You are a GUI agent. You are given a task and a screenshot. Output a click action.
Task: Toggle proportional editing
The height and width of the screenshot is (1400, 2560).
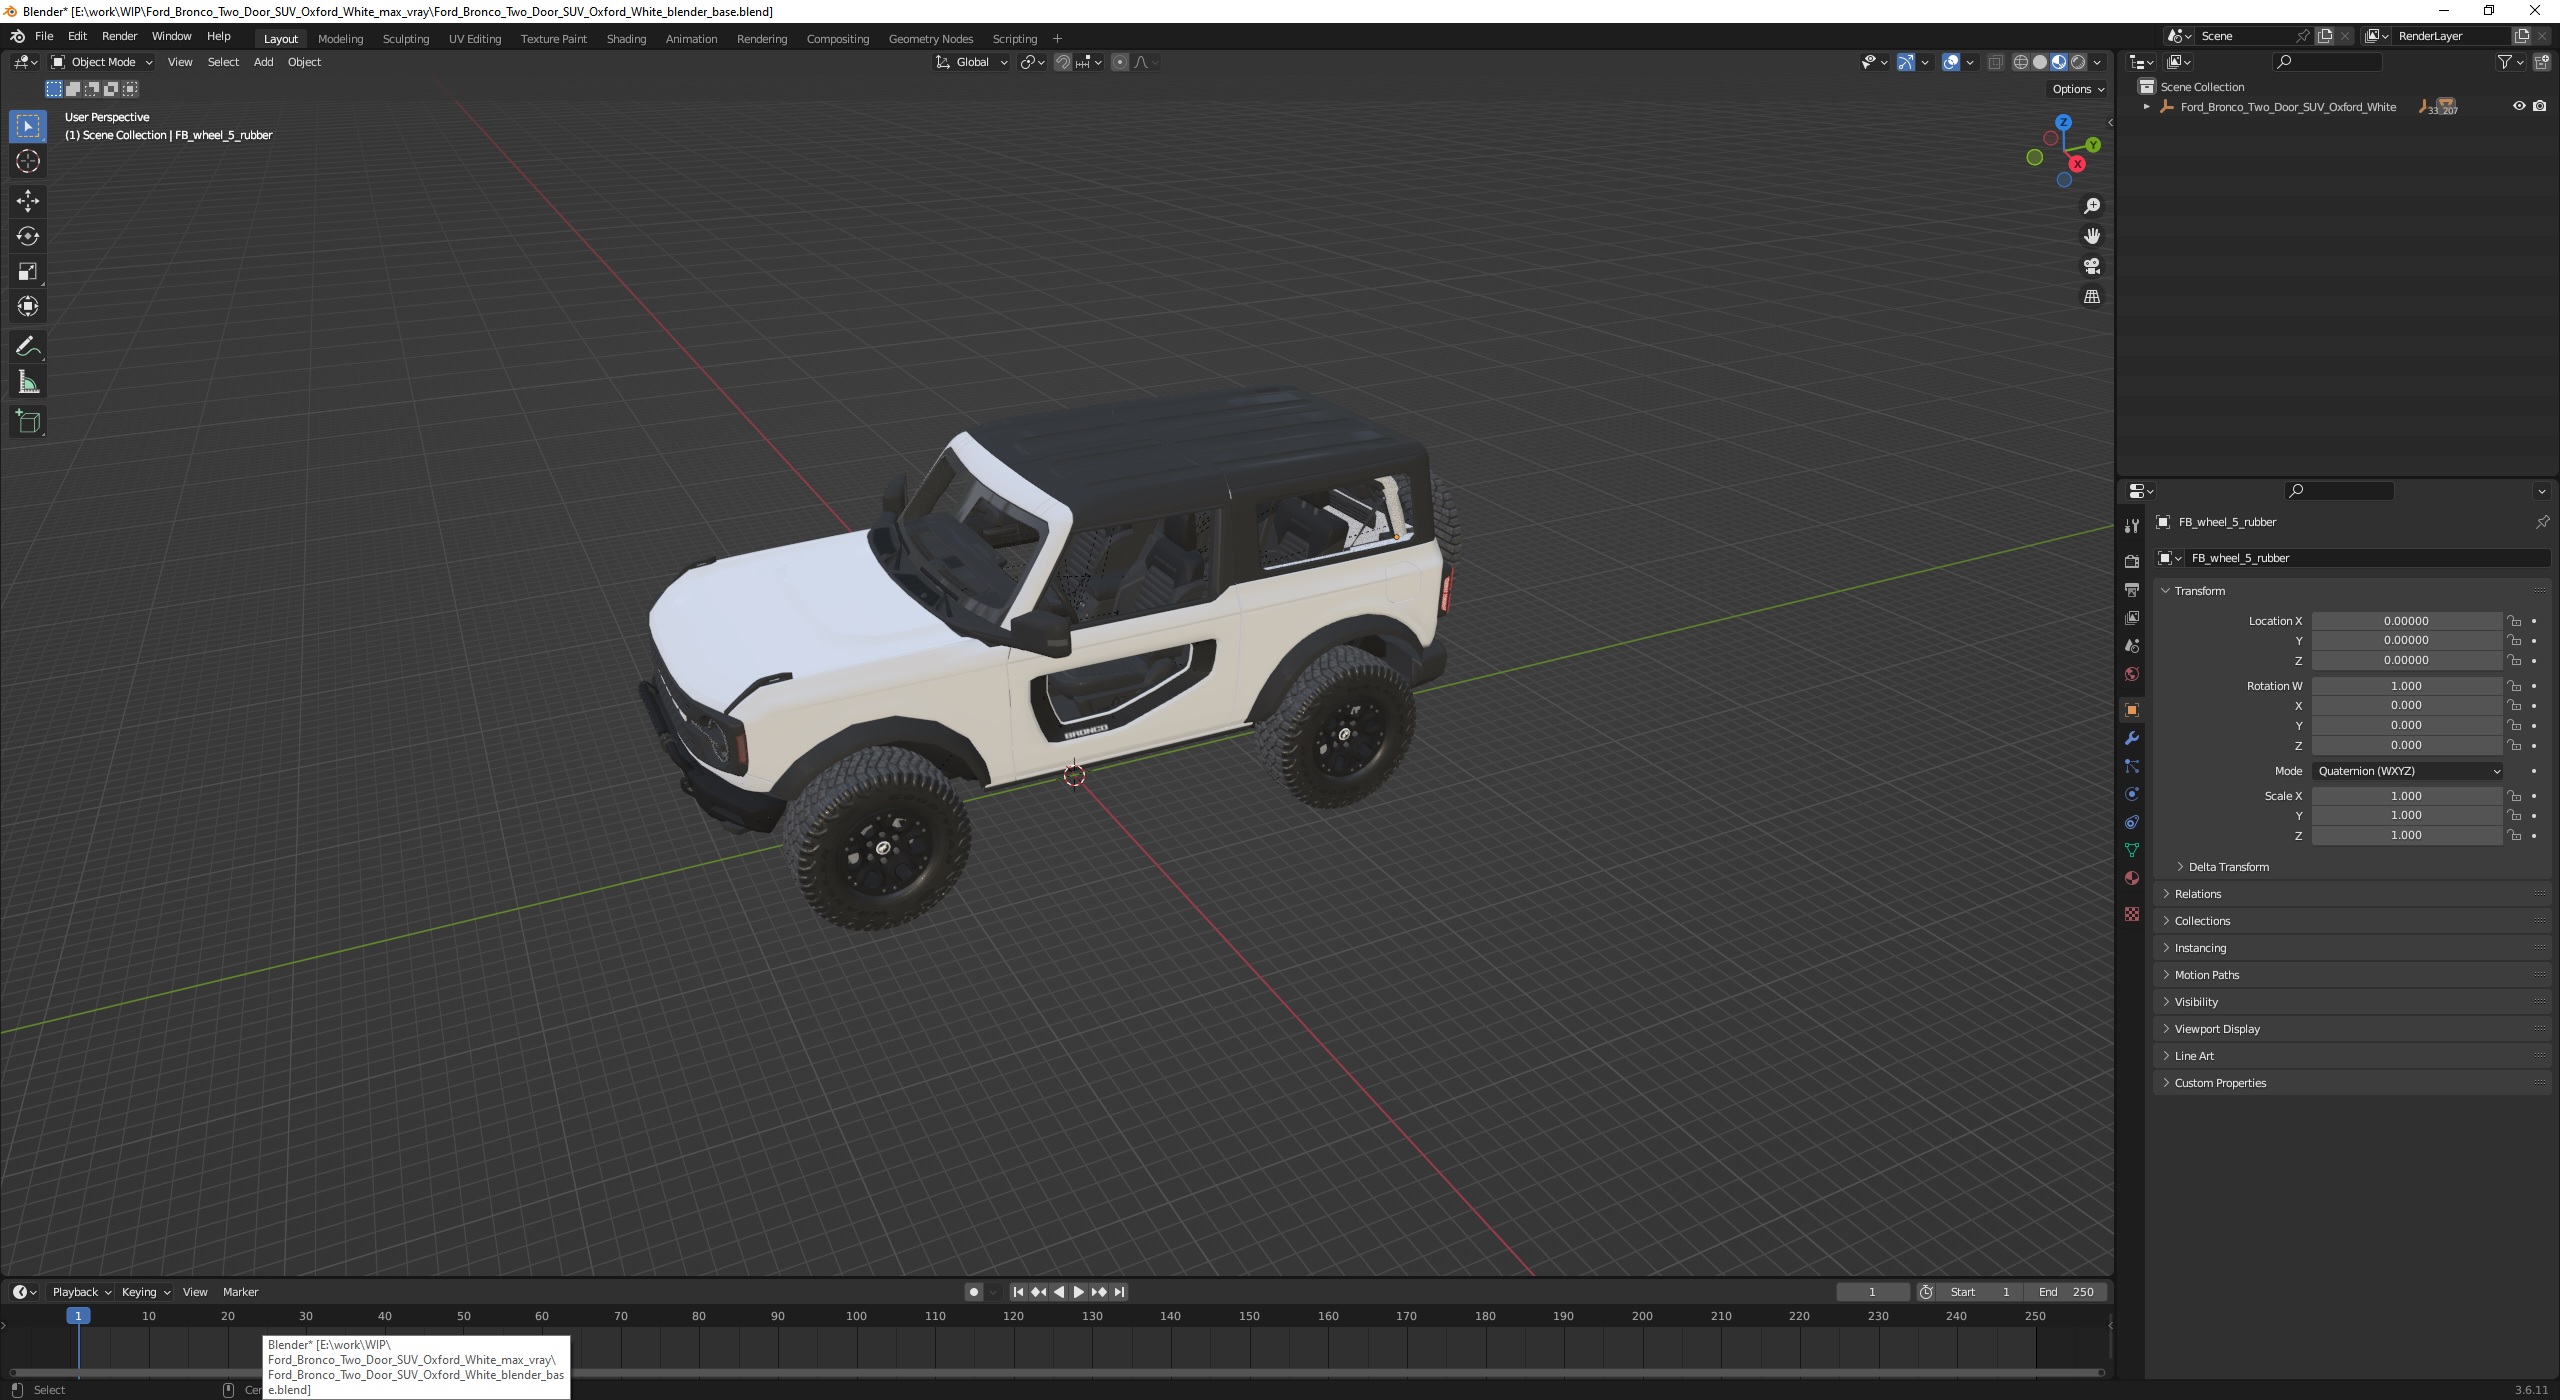pos(1120,62)
